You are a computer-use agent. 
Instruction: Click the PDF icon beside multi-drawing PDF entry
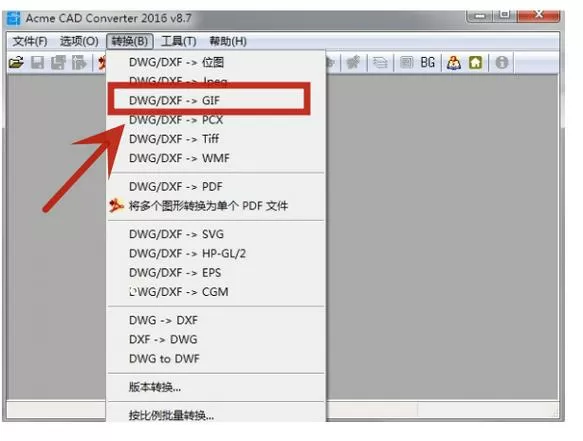pyautogui.click(x=116, y=205)
